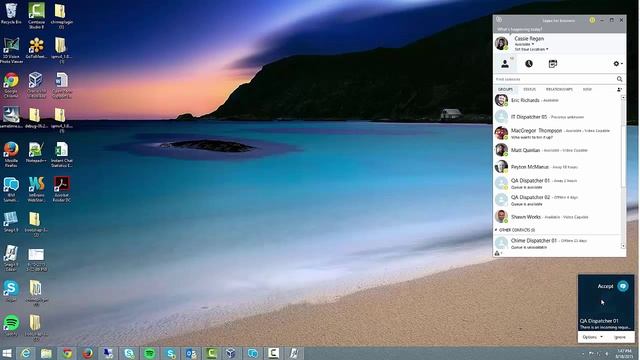Select contact Shawn Works
The image size is (640, 360).
558,217
